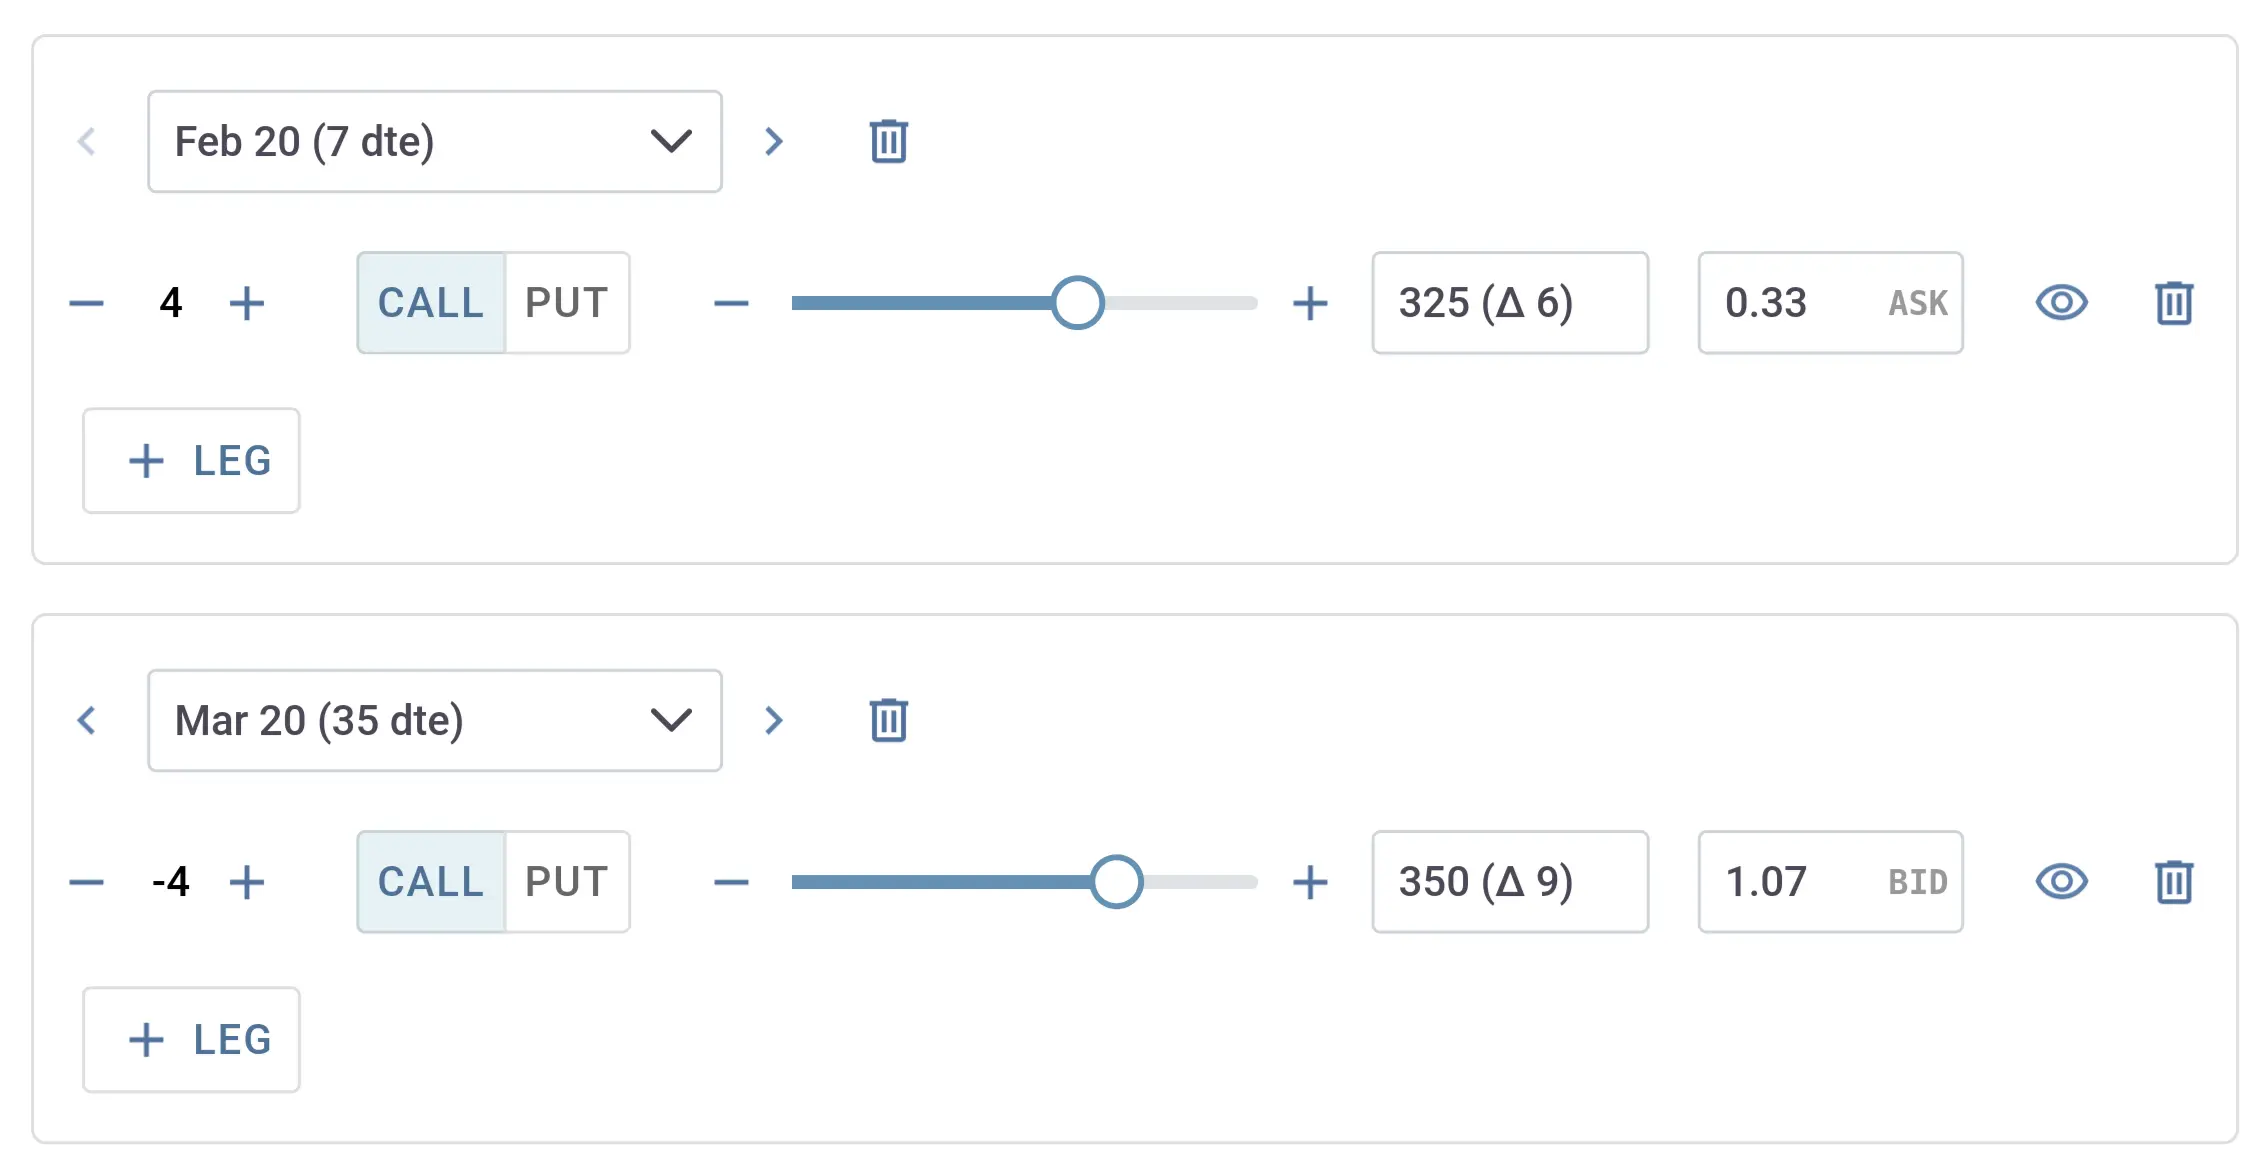
Task: Remove the 325 strike call leg
Action: 2172,303
